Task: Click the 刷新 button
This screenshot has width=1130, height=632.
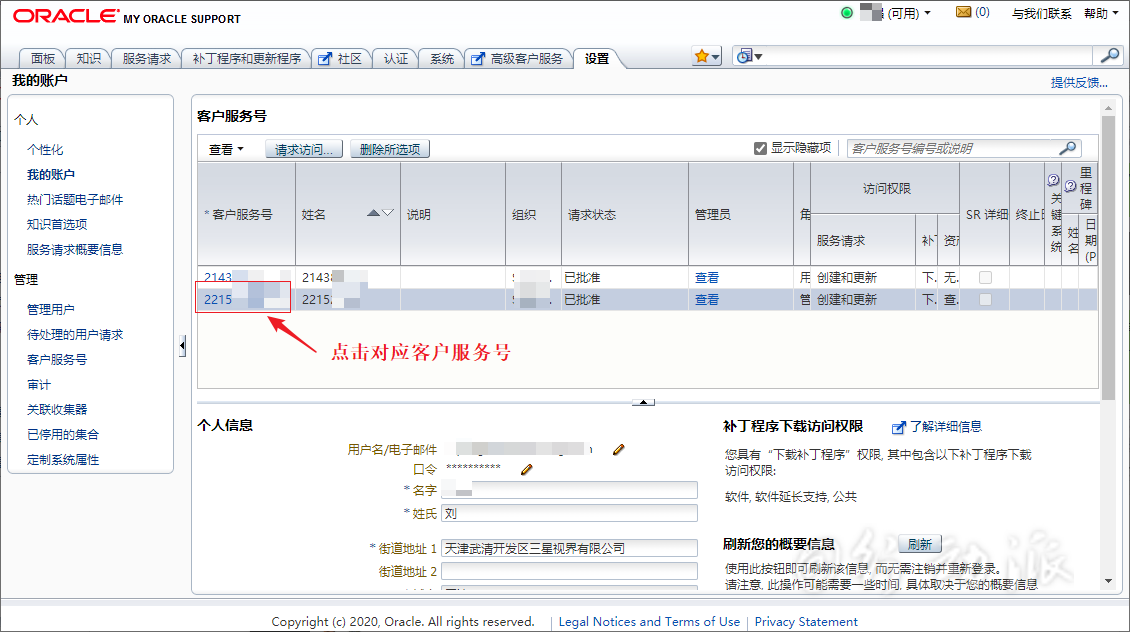Action: coord(920,544)
